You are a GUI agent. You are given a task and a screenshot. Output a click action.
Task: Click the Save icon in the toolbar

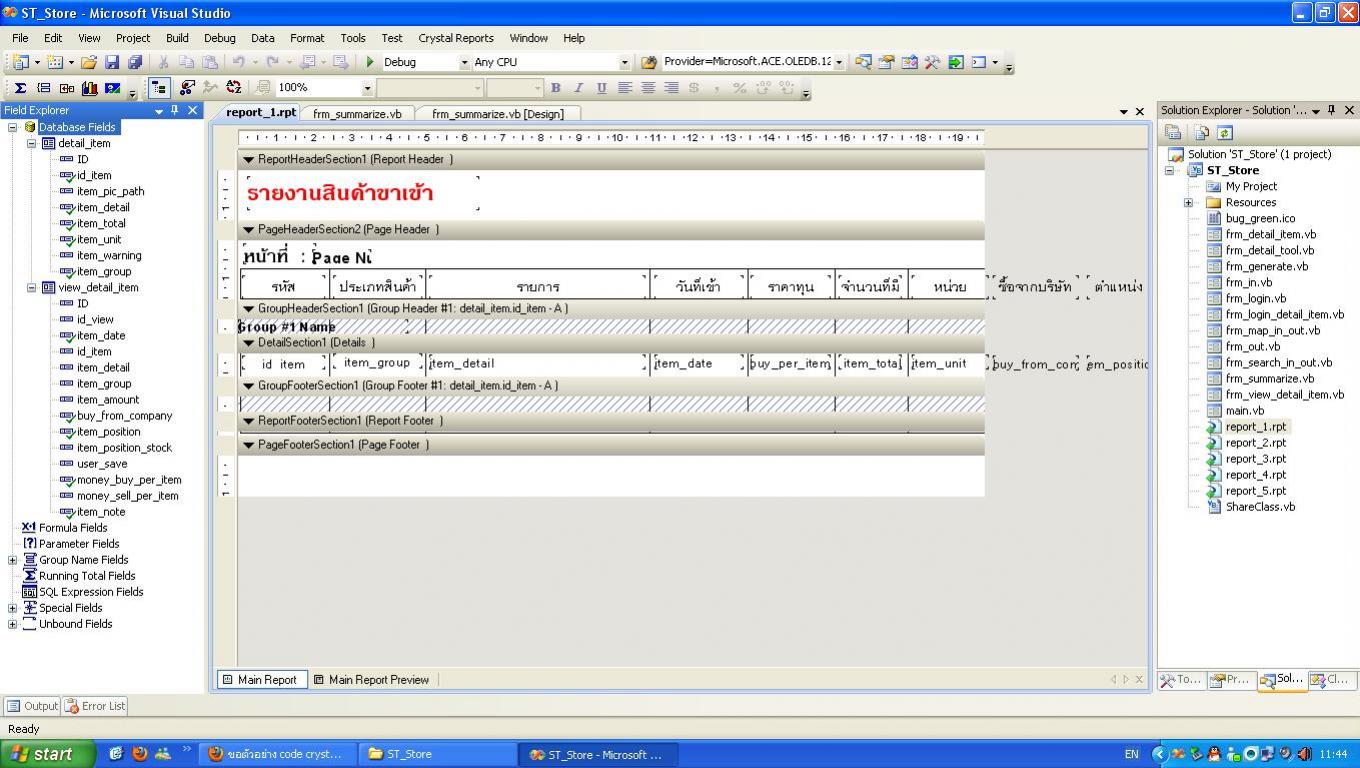(x=112, y=62)
